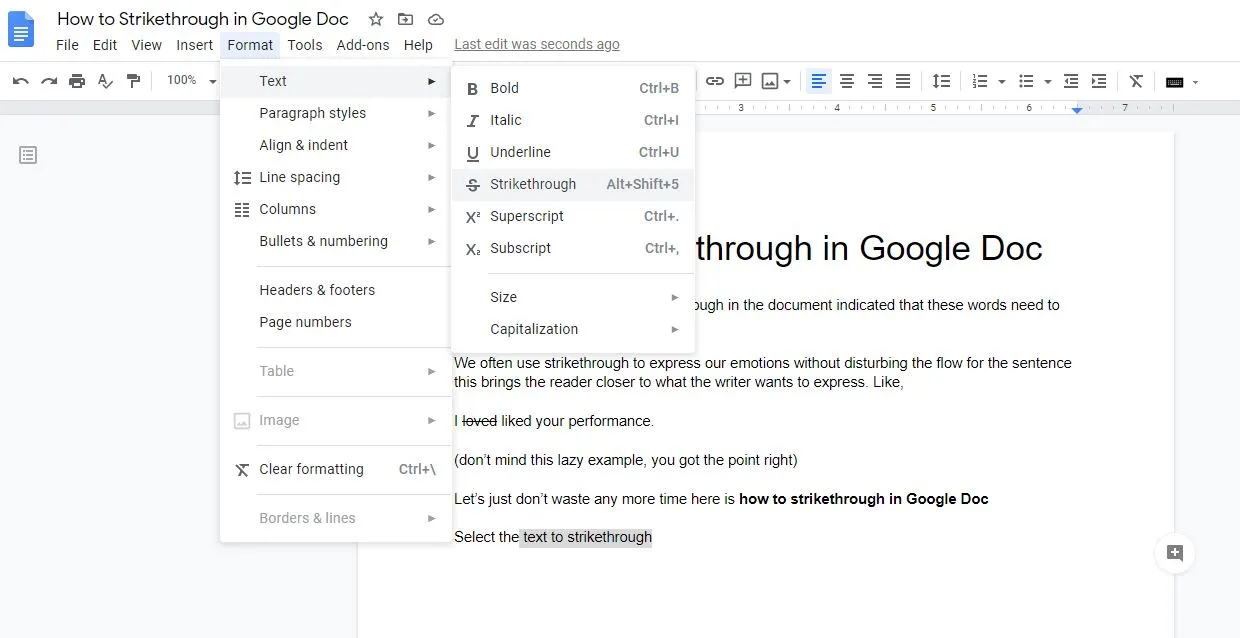The width and height of the screenshot is (1240, 638).
Task: Open the Input tools dropdown arrow
Action: [x=1195, y=82]
